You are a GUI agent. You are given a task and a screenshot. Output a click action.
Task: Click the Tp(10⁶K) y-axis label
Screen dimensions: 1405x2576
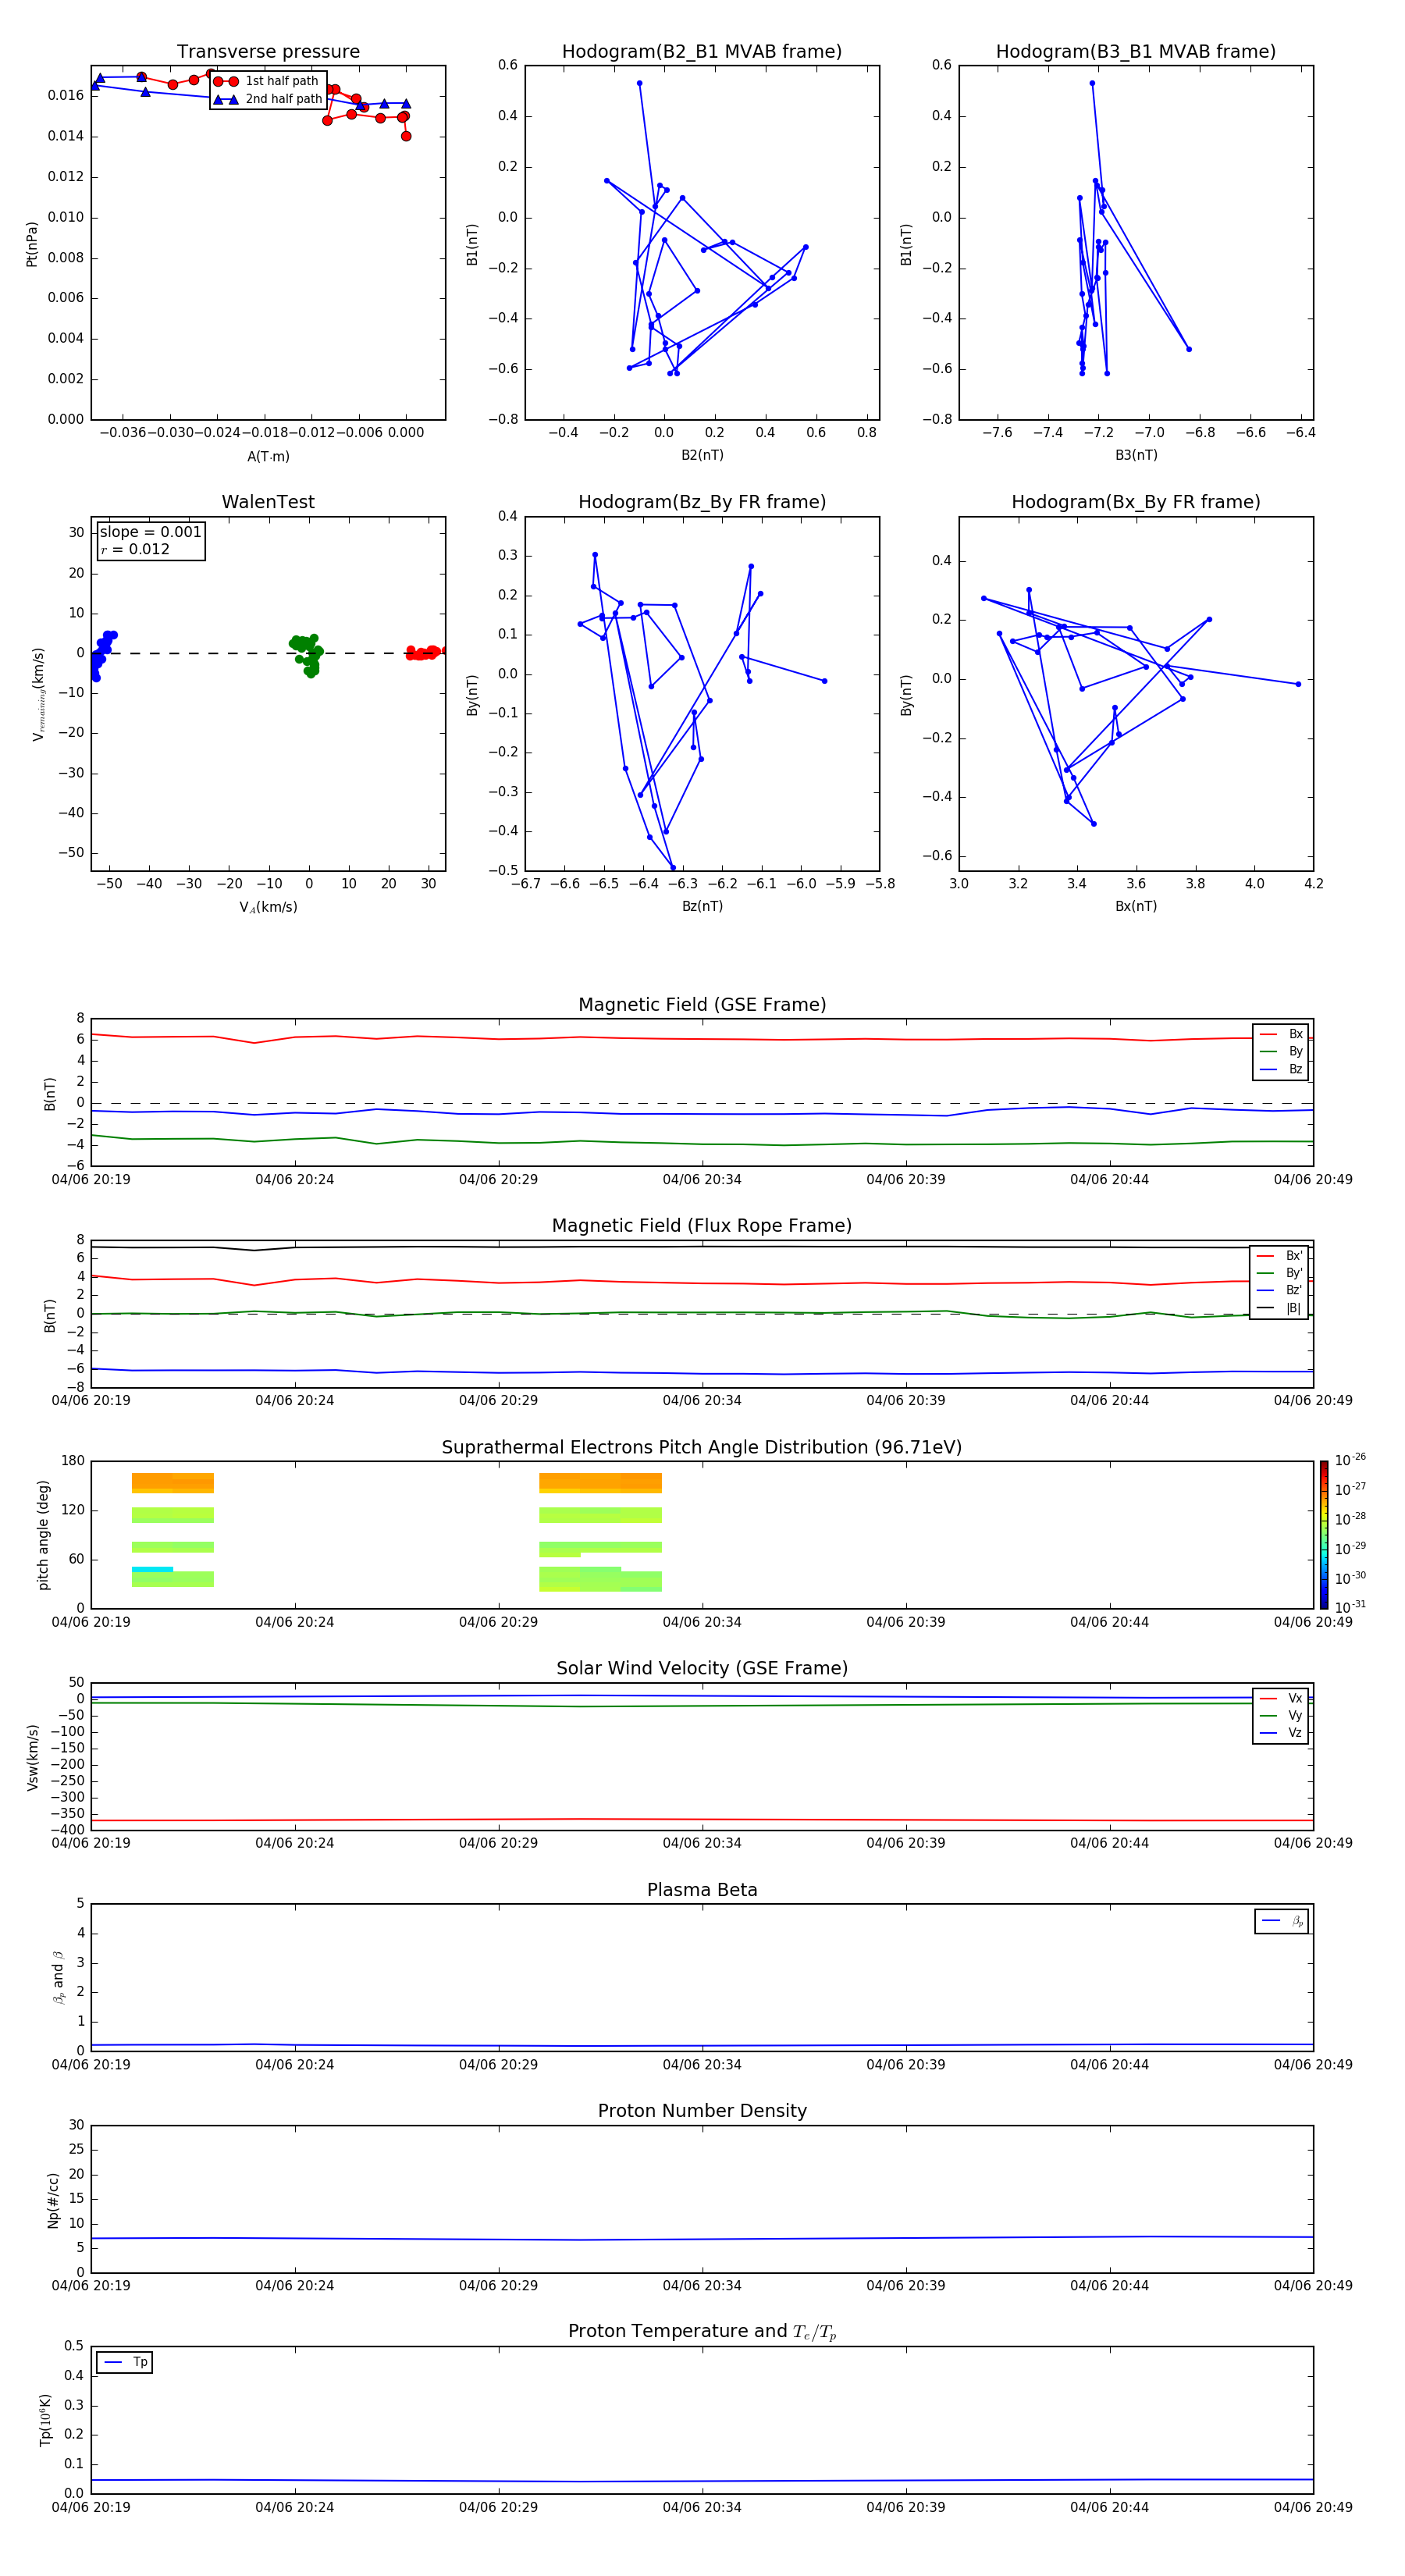click(x=45, y=2420)
